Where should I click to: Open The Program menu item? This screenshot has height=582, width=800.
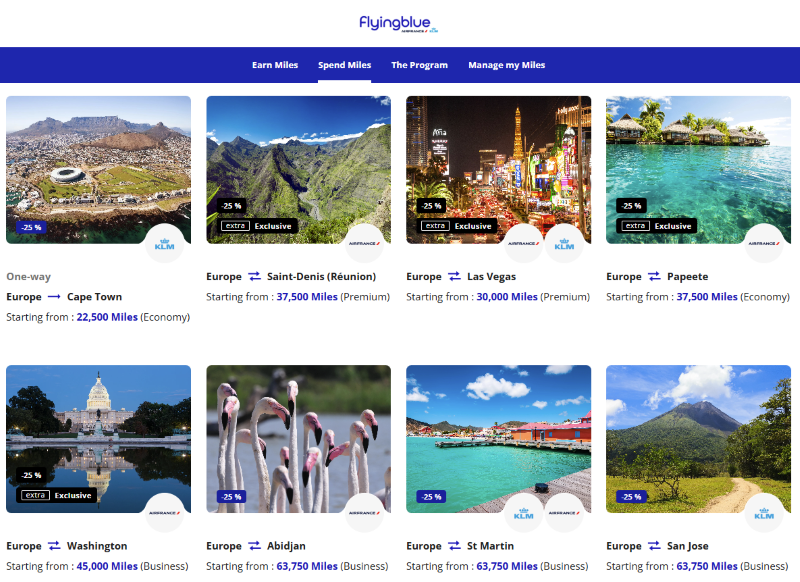coord(419,65)
